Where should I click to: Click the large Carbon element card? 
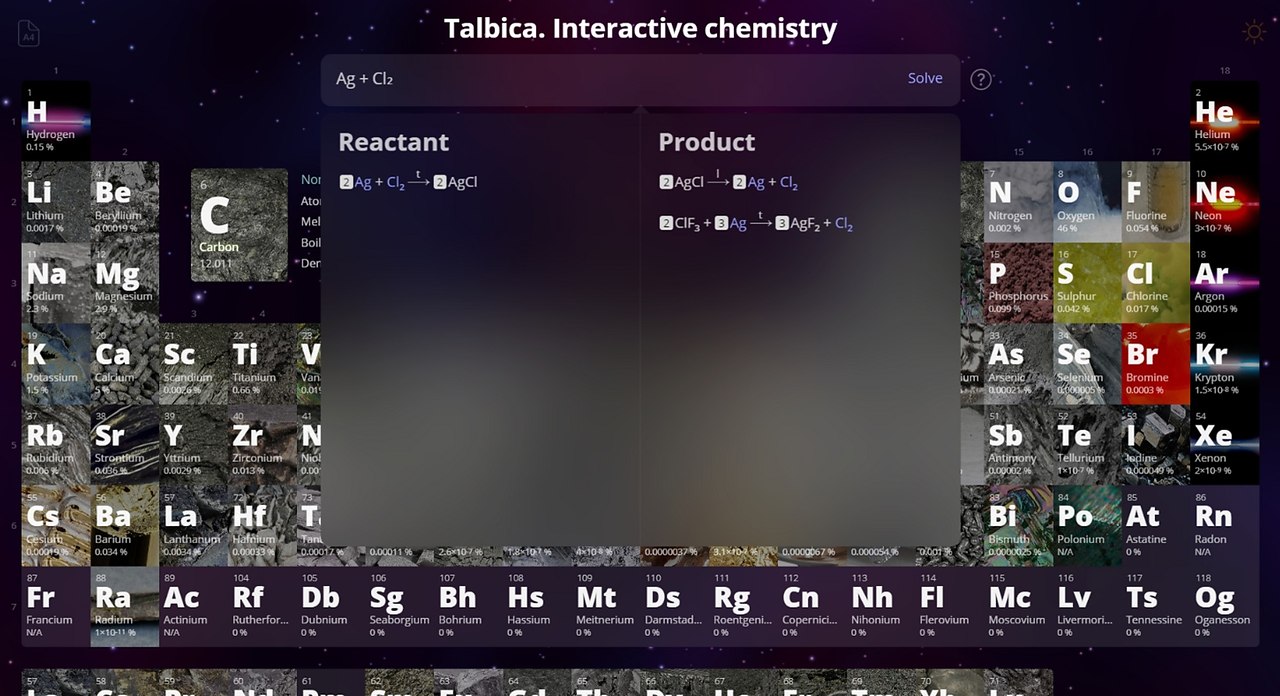239,225
